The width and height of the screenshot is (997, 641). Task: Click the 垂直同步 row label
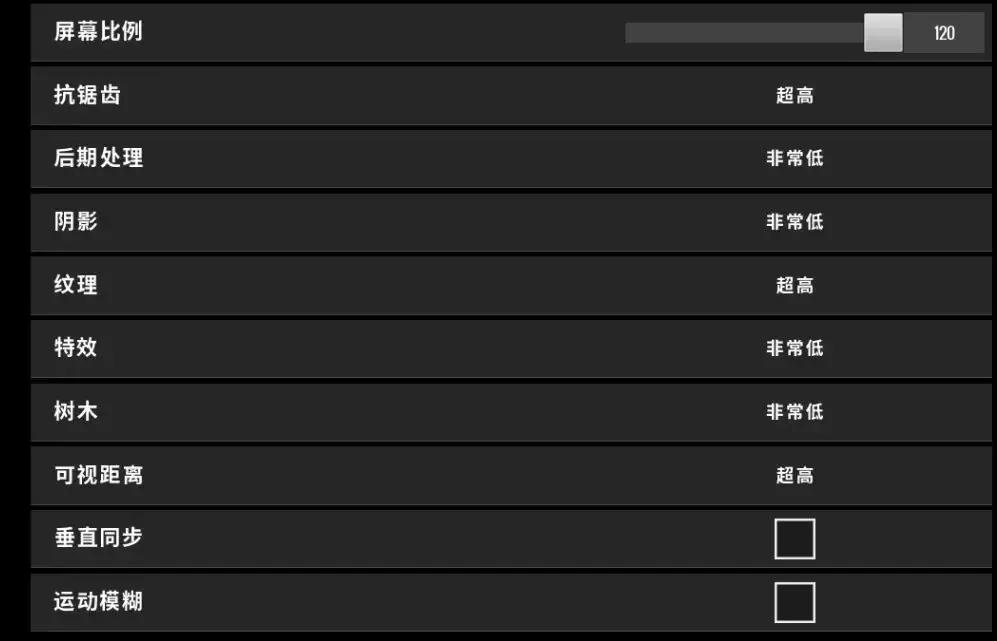(99, 538)
